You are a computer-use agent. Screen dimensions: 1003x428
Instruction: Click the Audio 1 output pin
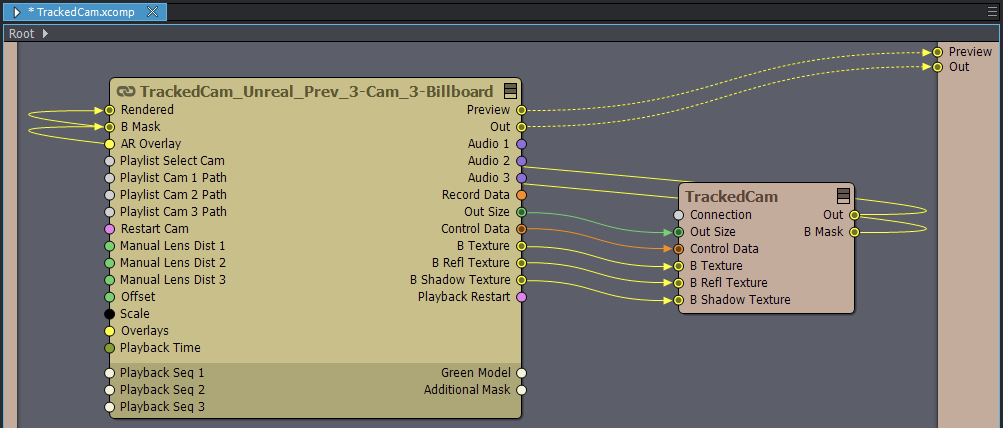(x=521, y=144)
